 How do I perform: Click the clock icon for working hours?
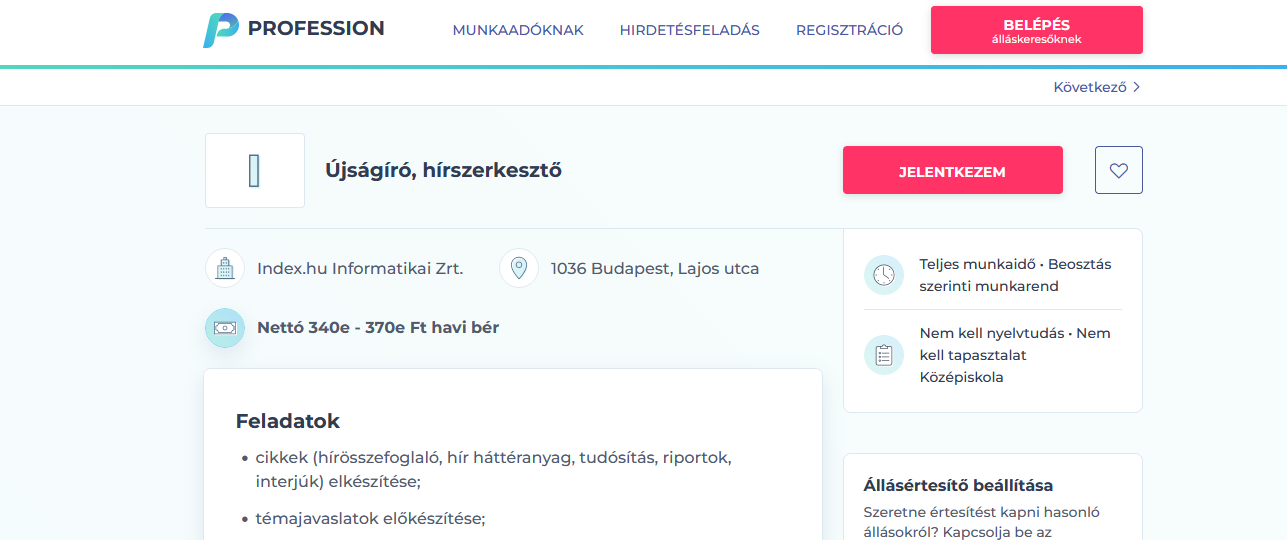coord(883,275)
